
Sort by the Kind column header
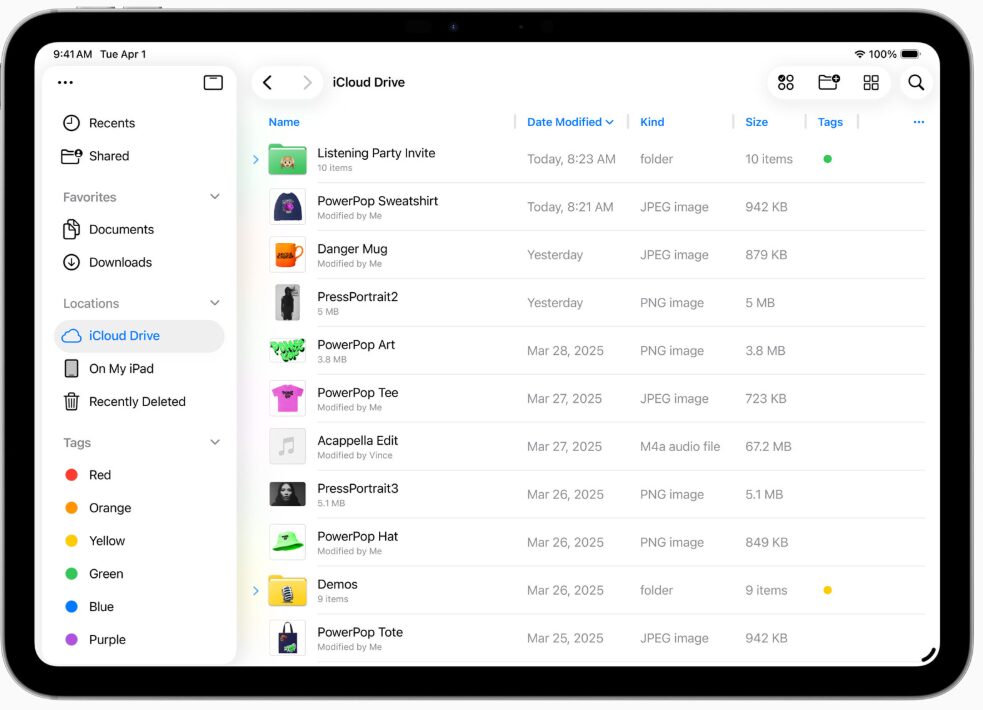[x=652, y=122]
